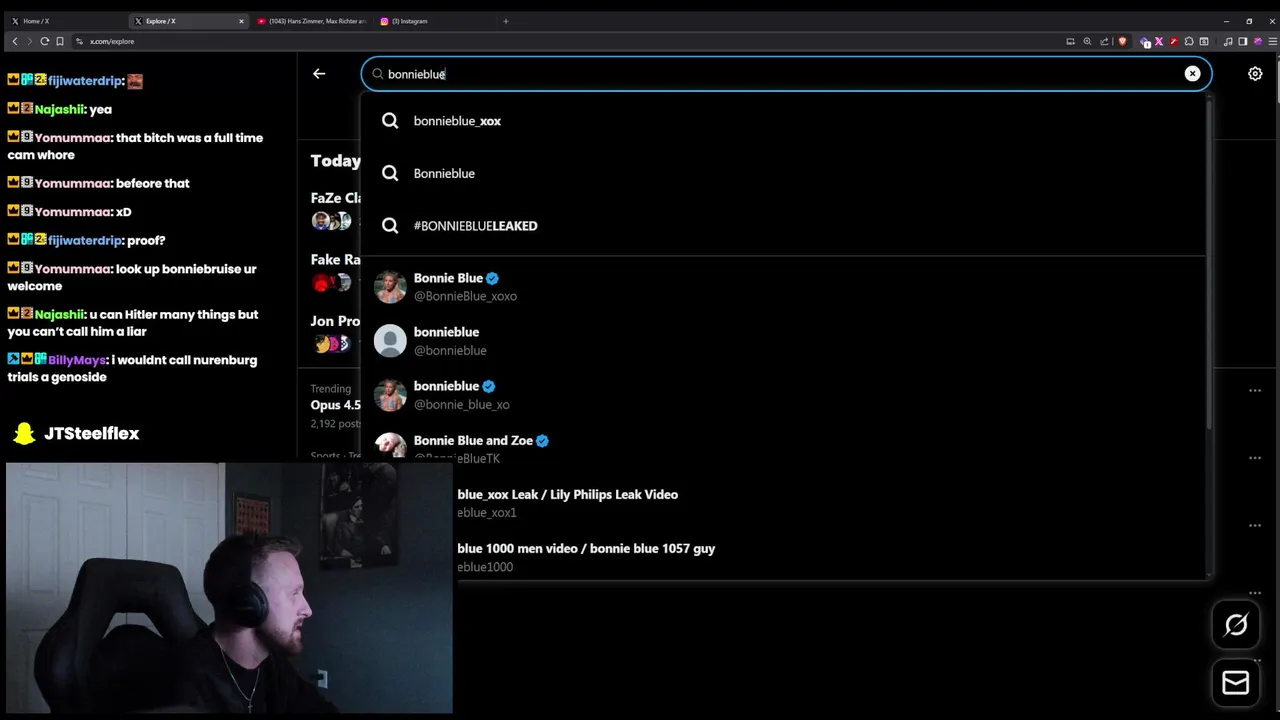Image resolution: width=1280 pixels, height=720 pixels.
Task: Click the browser back button
Action: [15, 41]
